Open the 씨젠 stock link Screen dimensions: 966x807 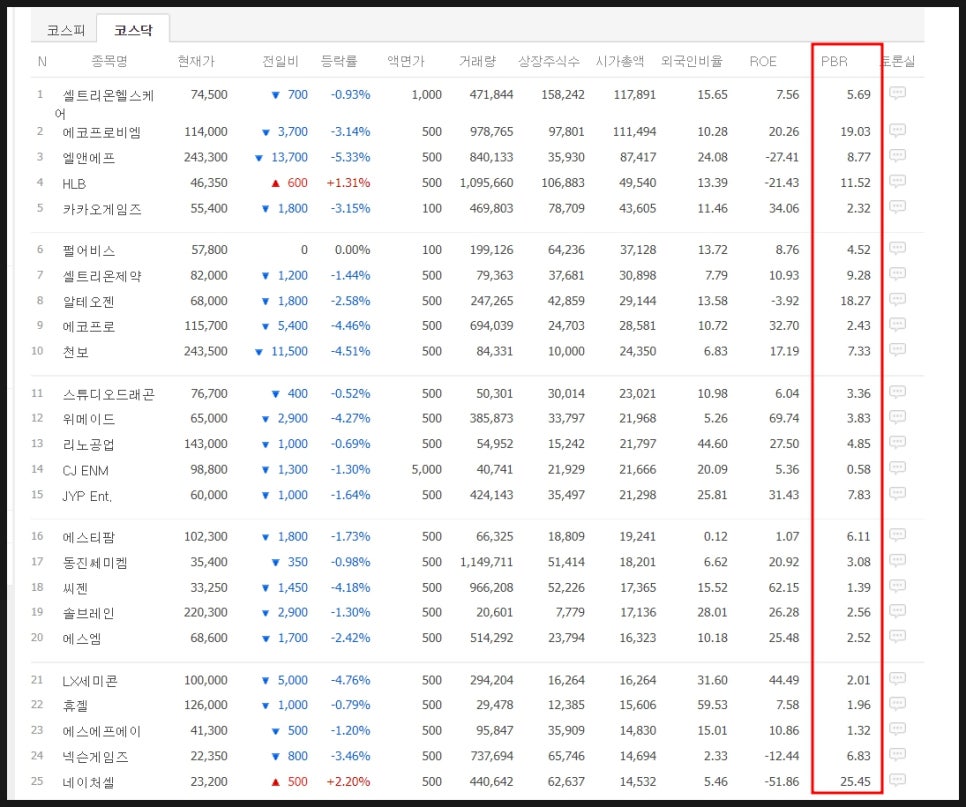point(75,588)
